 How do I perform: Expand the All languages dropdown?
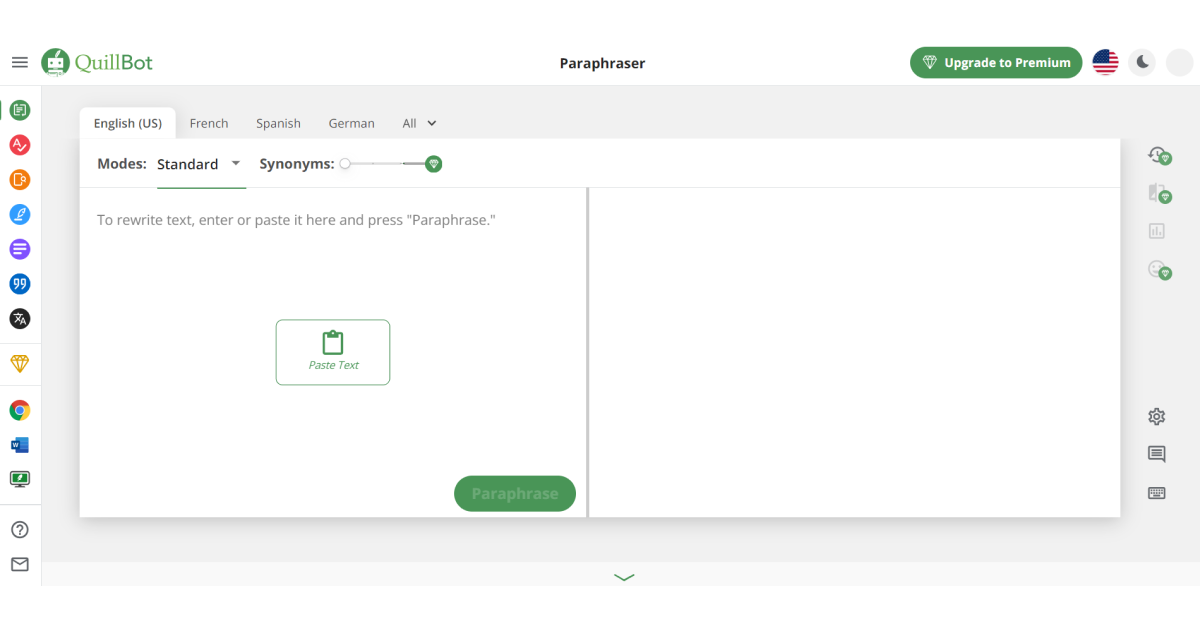420,123
